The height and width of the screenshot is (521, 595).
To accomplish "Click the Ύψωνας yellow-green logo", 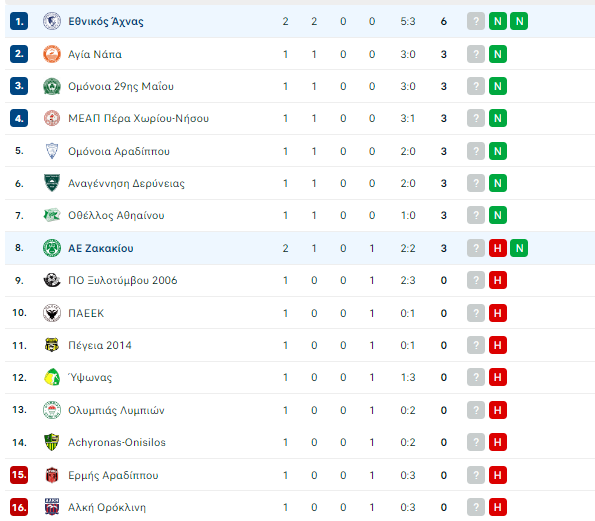I will tap(52, 377).
